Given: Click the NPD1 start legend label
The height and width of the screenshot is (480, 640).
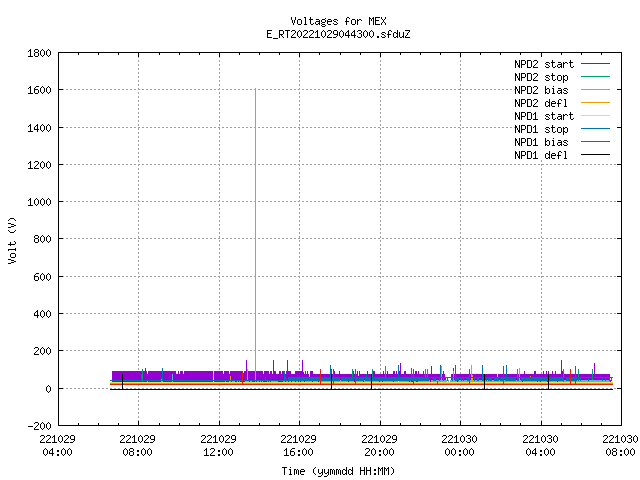Looking at the screenshot, I should pos(544,116).
